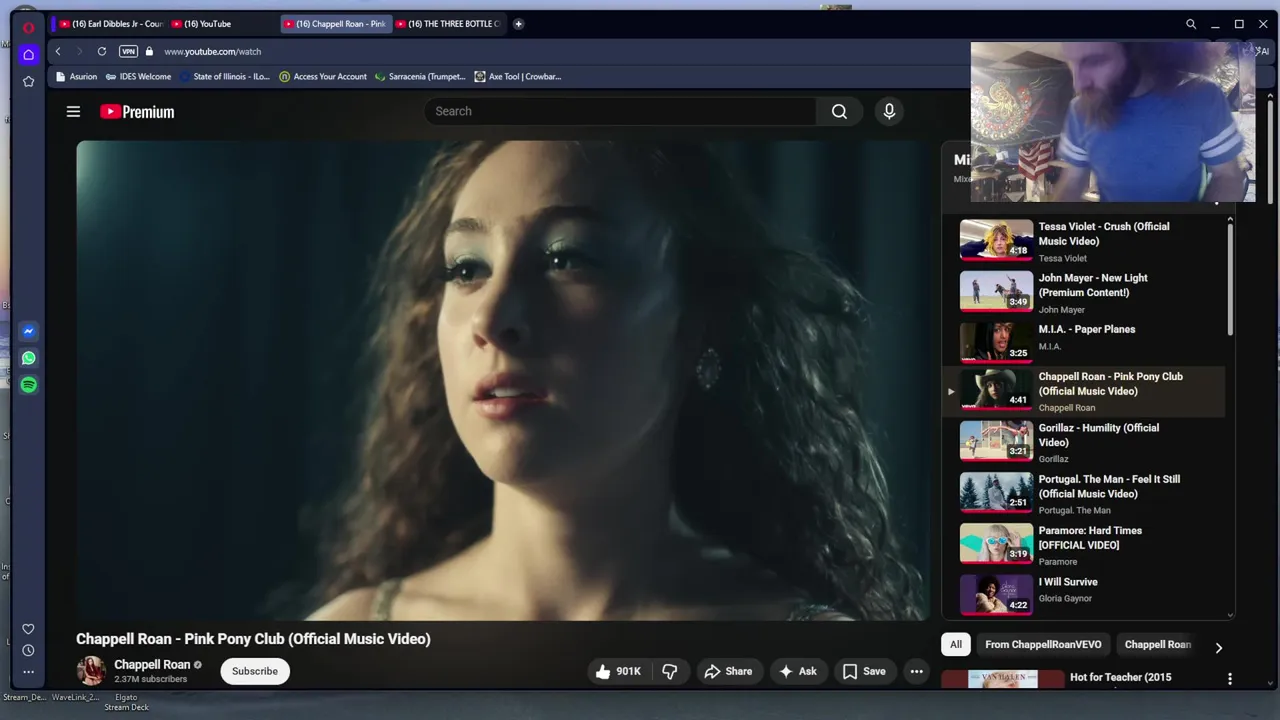
Task: Click the main video player
Action: pos(503,380)
